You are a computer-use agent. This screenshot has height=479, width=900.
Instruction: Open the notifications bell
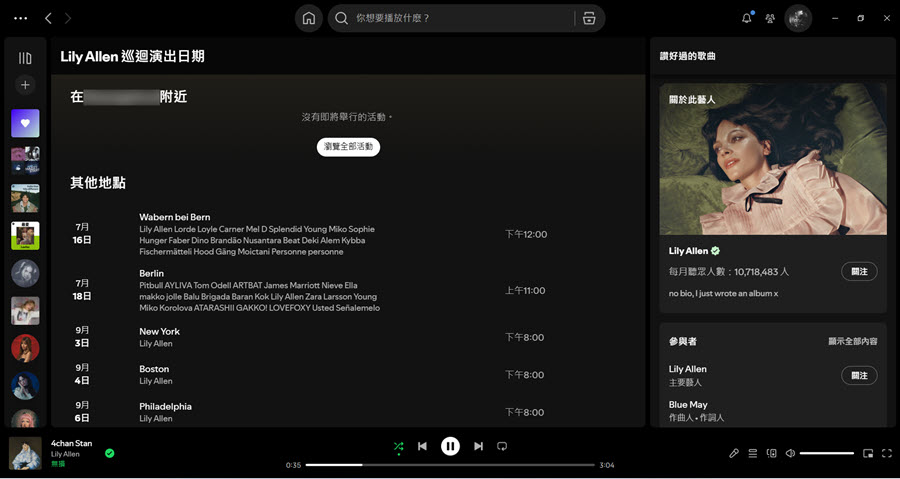(747, 18)
